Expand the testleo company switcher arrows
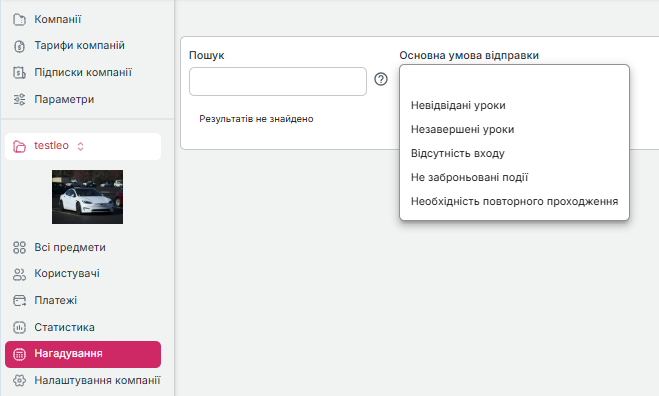This screenshot has height=396, width=659. [x=80, y=146]
